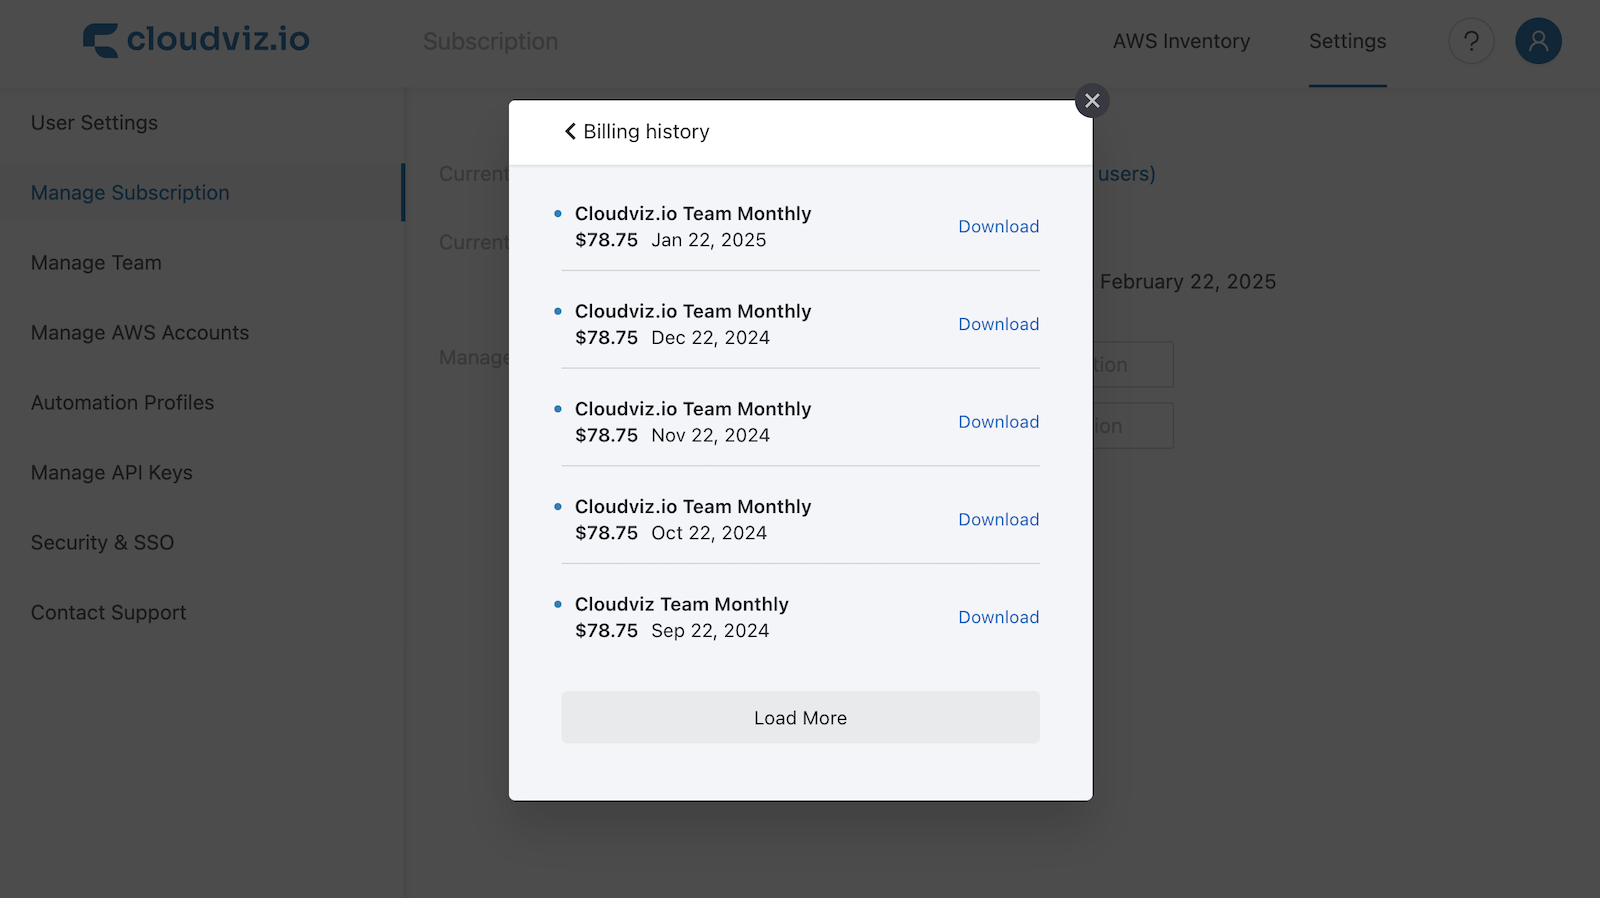Image resolution: width=1600 pixels, height=898 pixels.
Task: Click the Dec 22, 2024 date text
Action: pyautogui.click(x=711, y=338)
